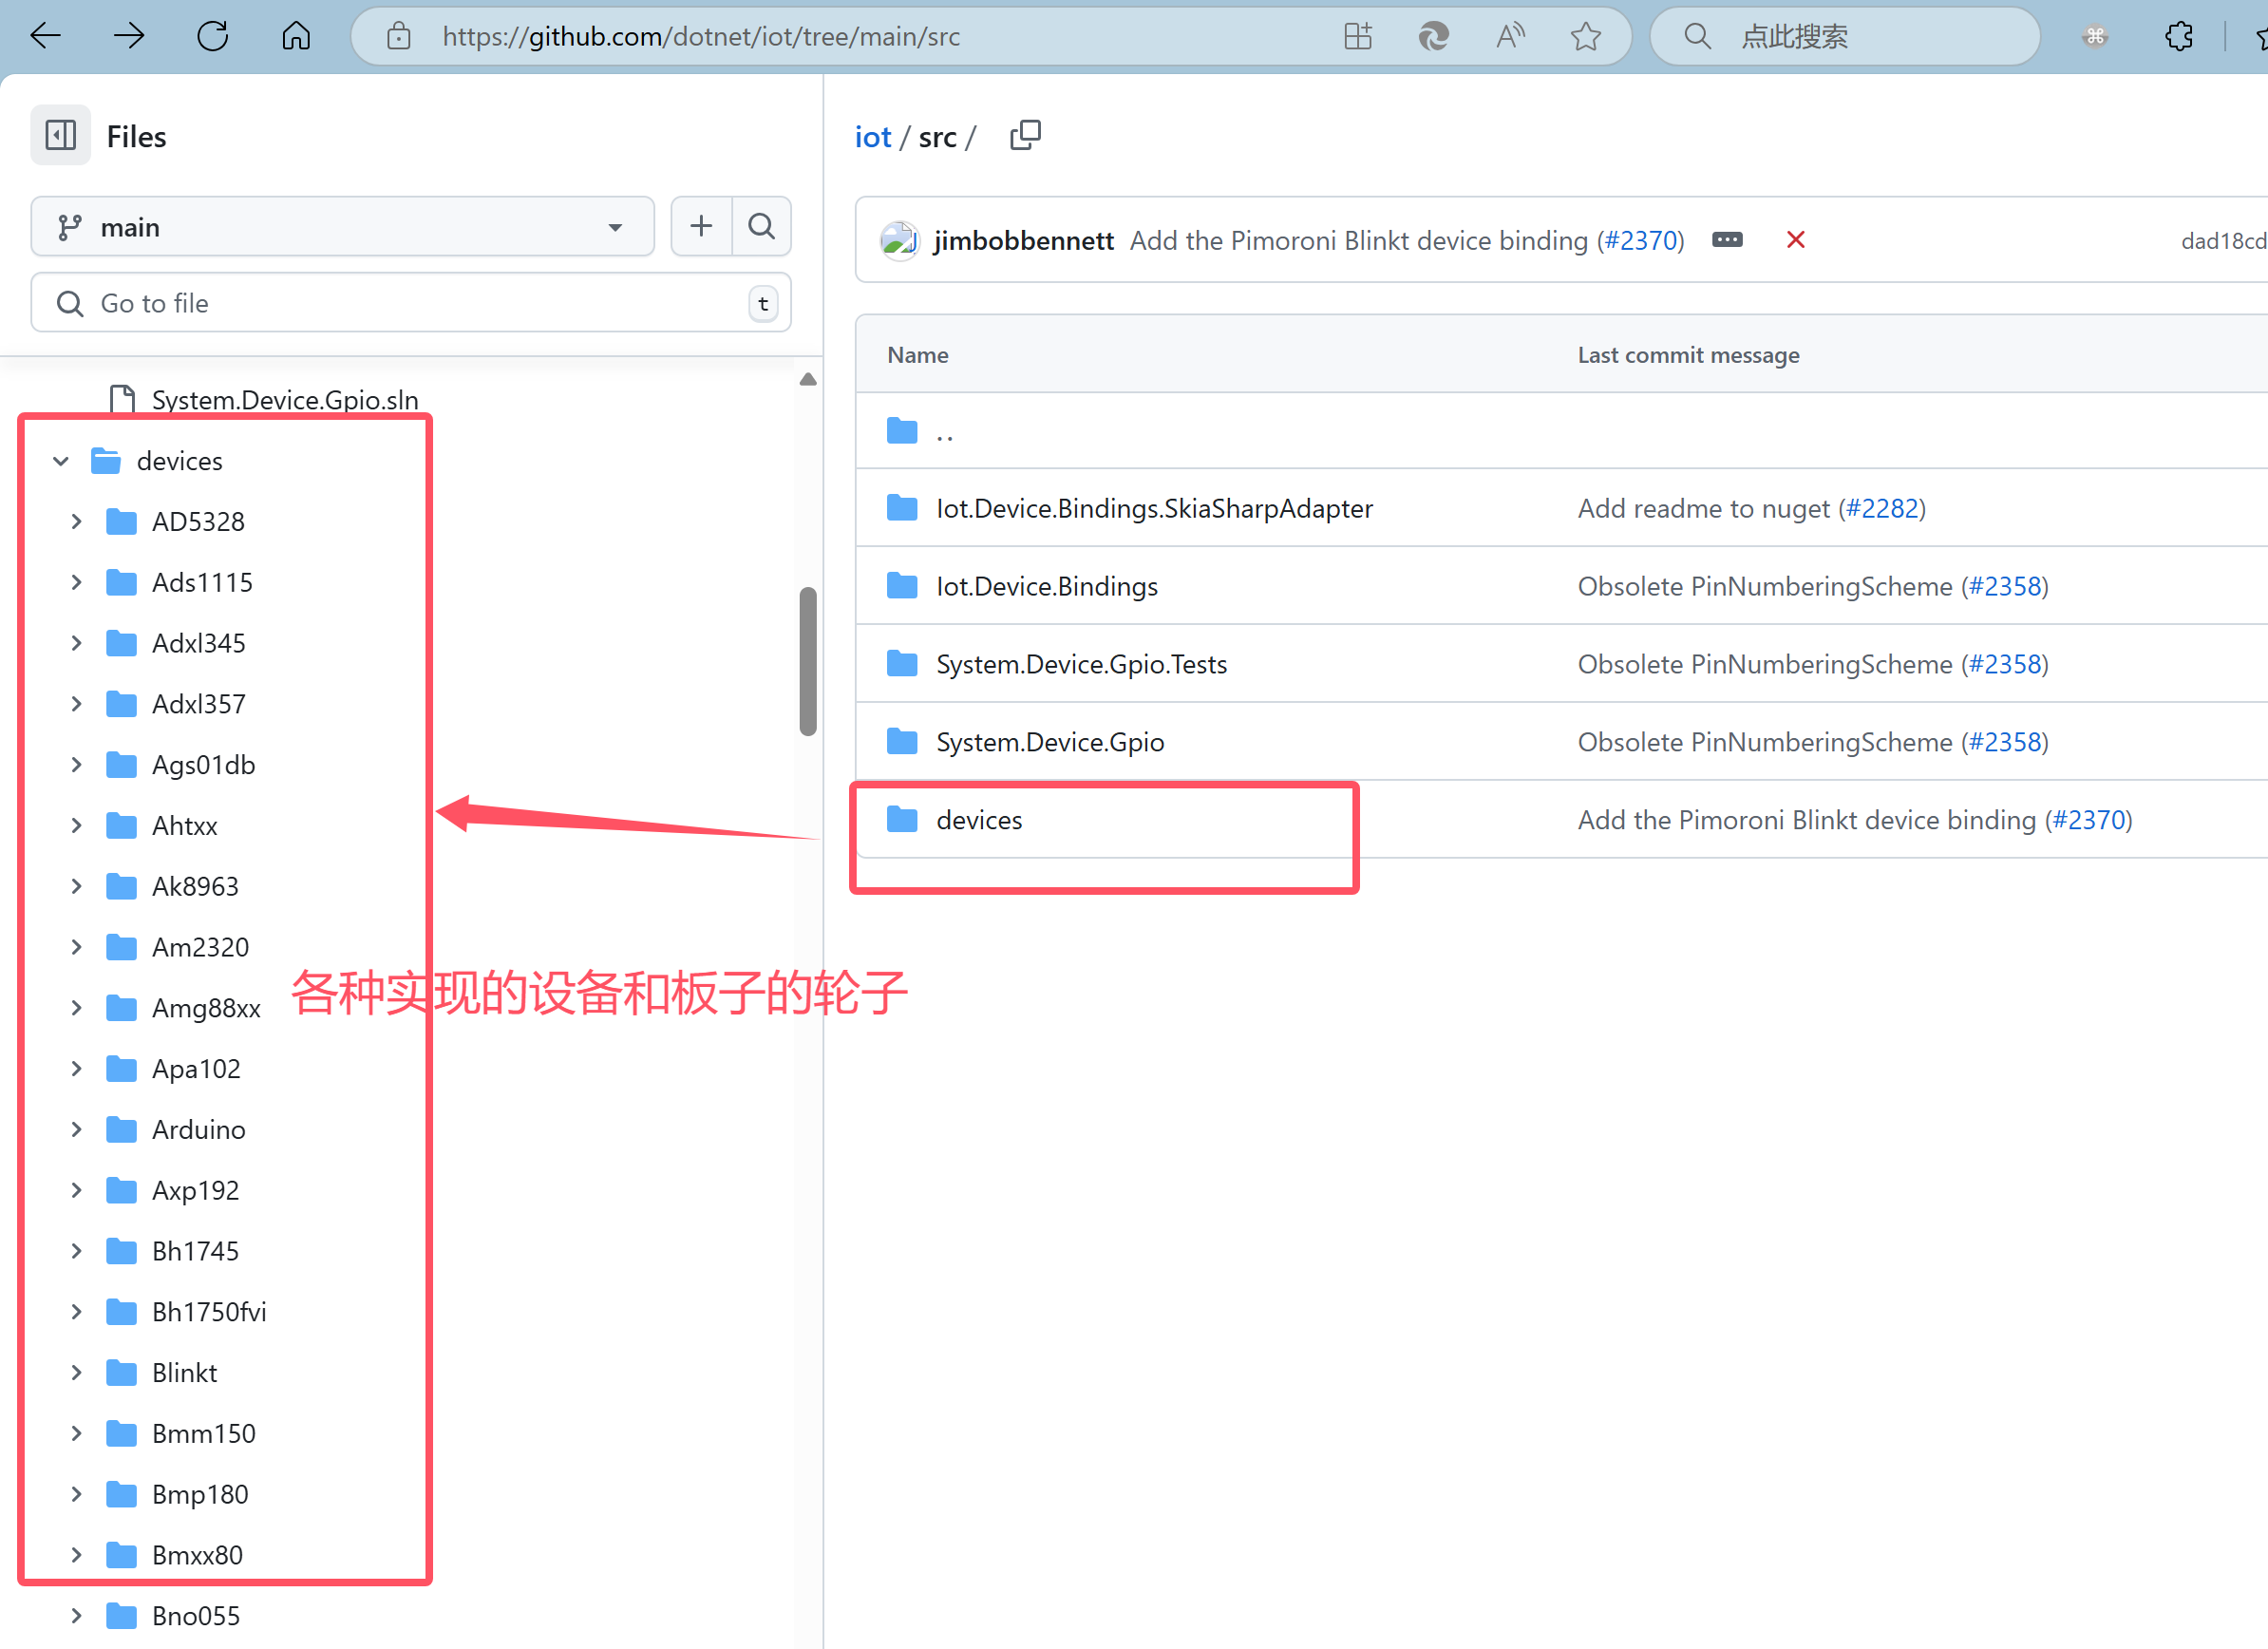Image resolution: width=2268 pixels, height=1649 pixels.
Task: Add page to favorites star icon
Action: (x=1585, y=37)
